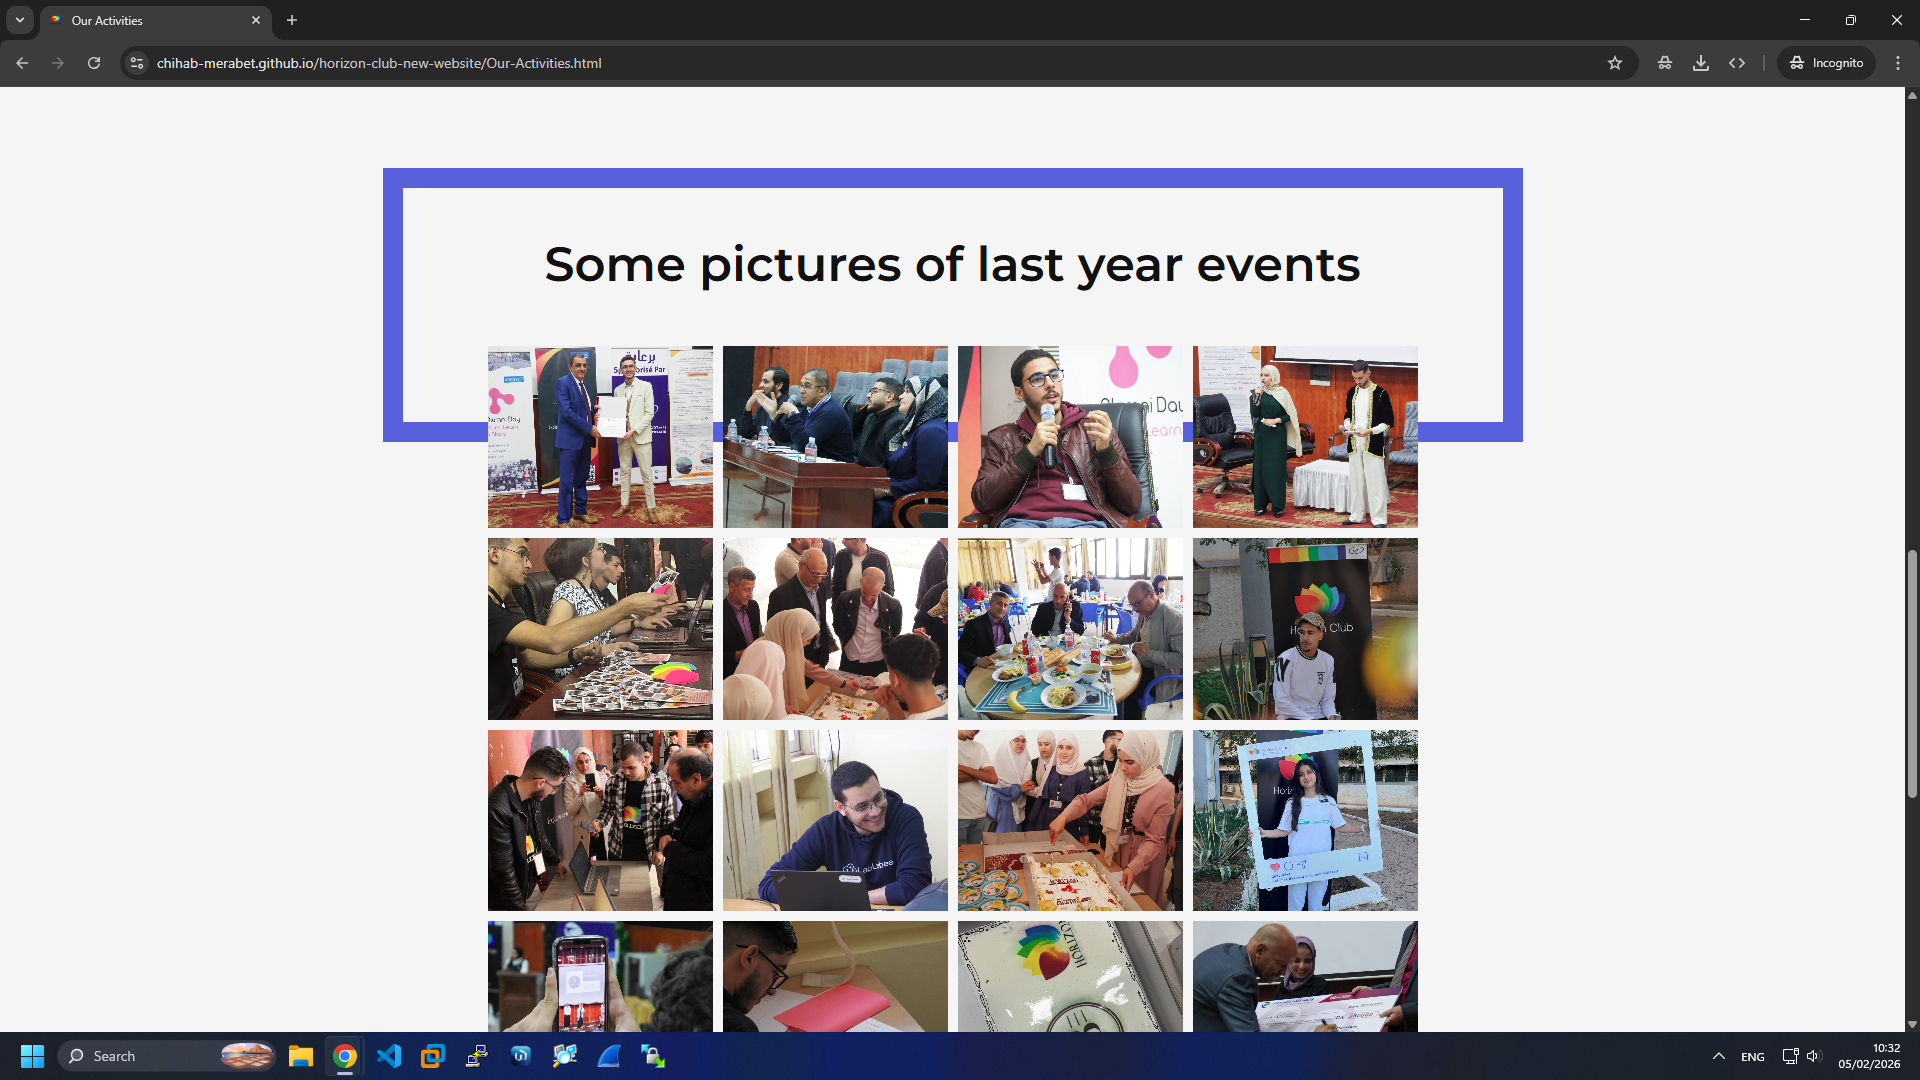The width and height of the screenshot is (1920, 1080).
Task: Open Chrome three-dot menu
Action: (1898, 63)
